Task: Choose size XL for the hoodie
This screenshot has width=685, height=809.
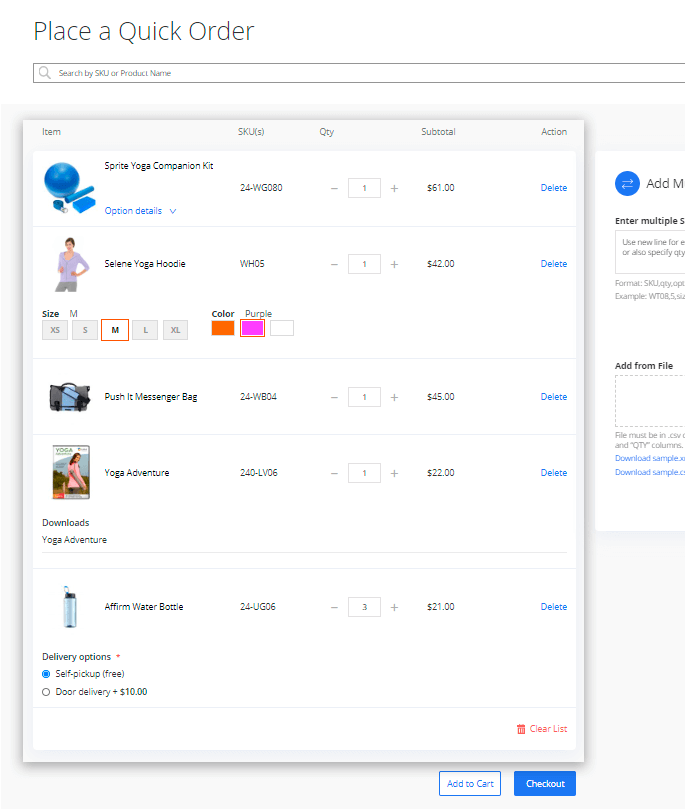Action: pos(175,330)
